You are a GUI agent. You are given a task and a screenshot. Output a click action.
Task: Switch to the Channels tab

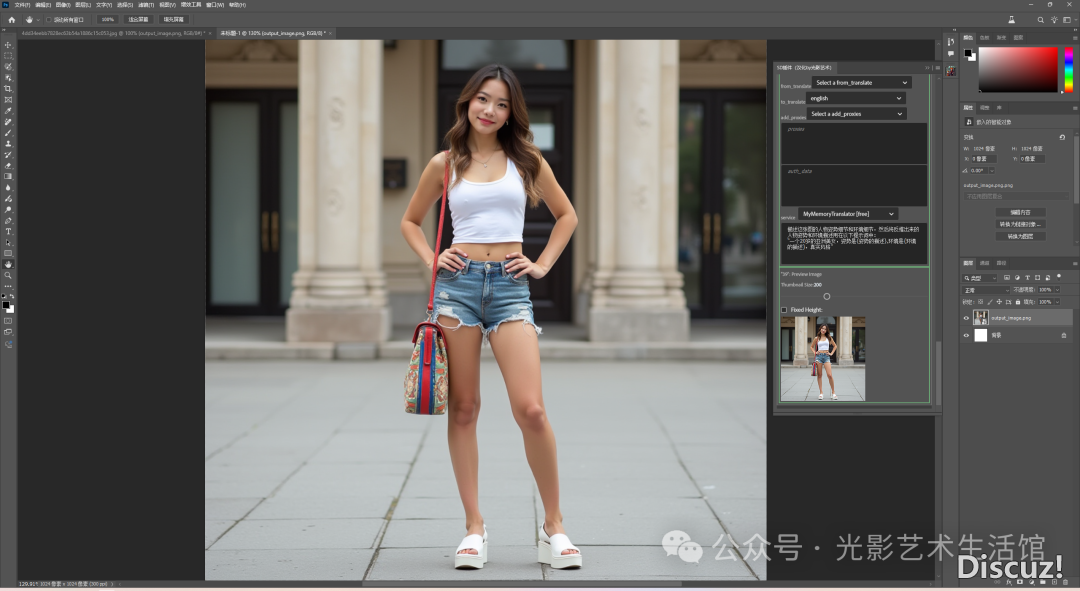coord(984,263)
